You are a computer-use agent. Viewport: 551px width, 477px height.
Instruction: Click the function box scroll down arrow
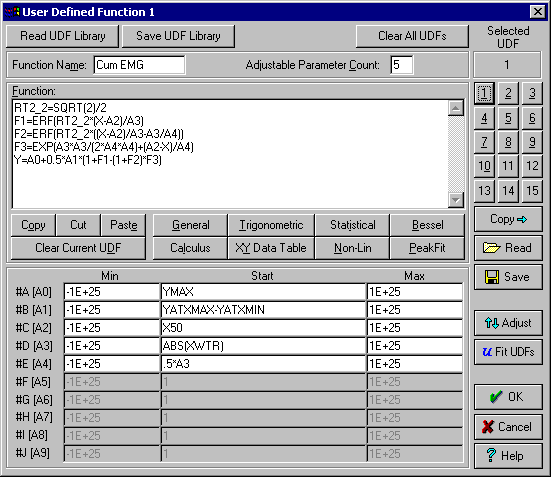tap(456, 200)
